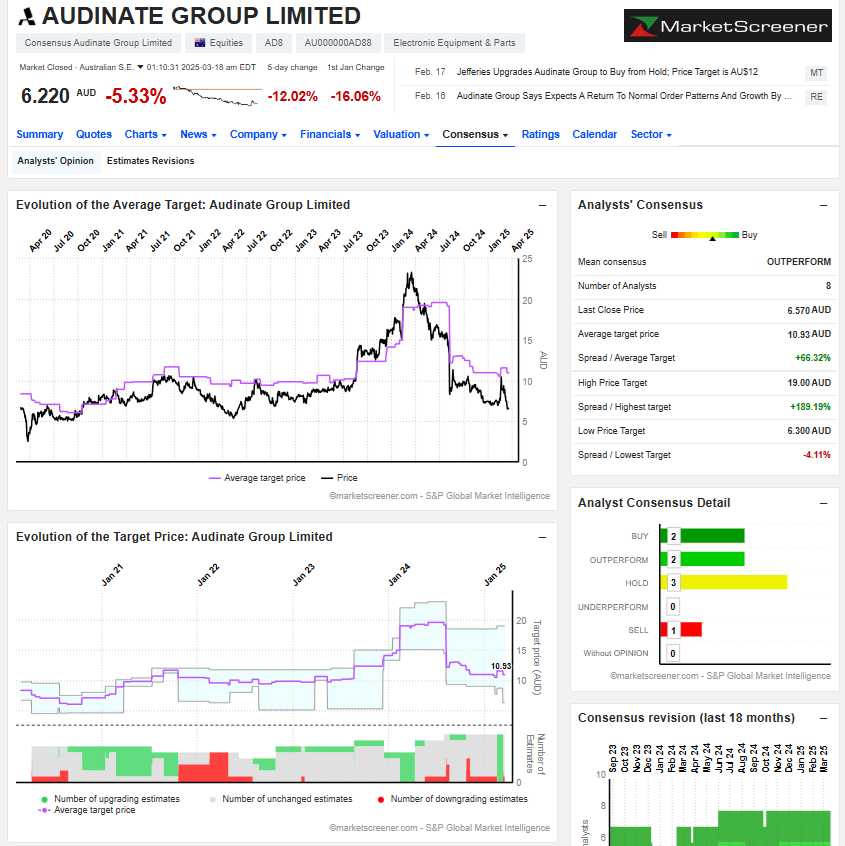Viewport: 845px width, 846px height.
Task: Go to the Ratings tab
Action: (x=540, y=134)
